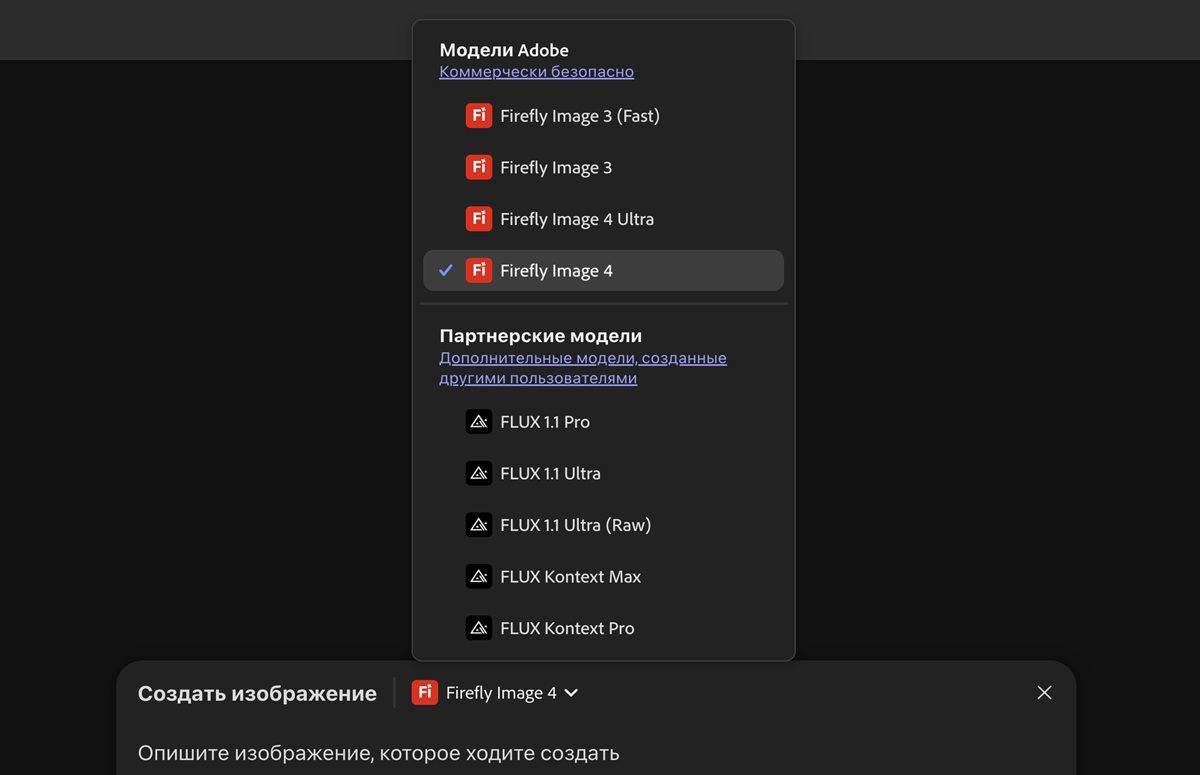
Task: Click the checkmark beside Firefly Image 4
Action: pos(446,270)
